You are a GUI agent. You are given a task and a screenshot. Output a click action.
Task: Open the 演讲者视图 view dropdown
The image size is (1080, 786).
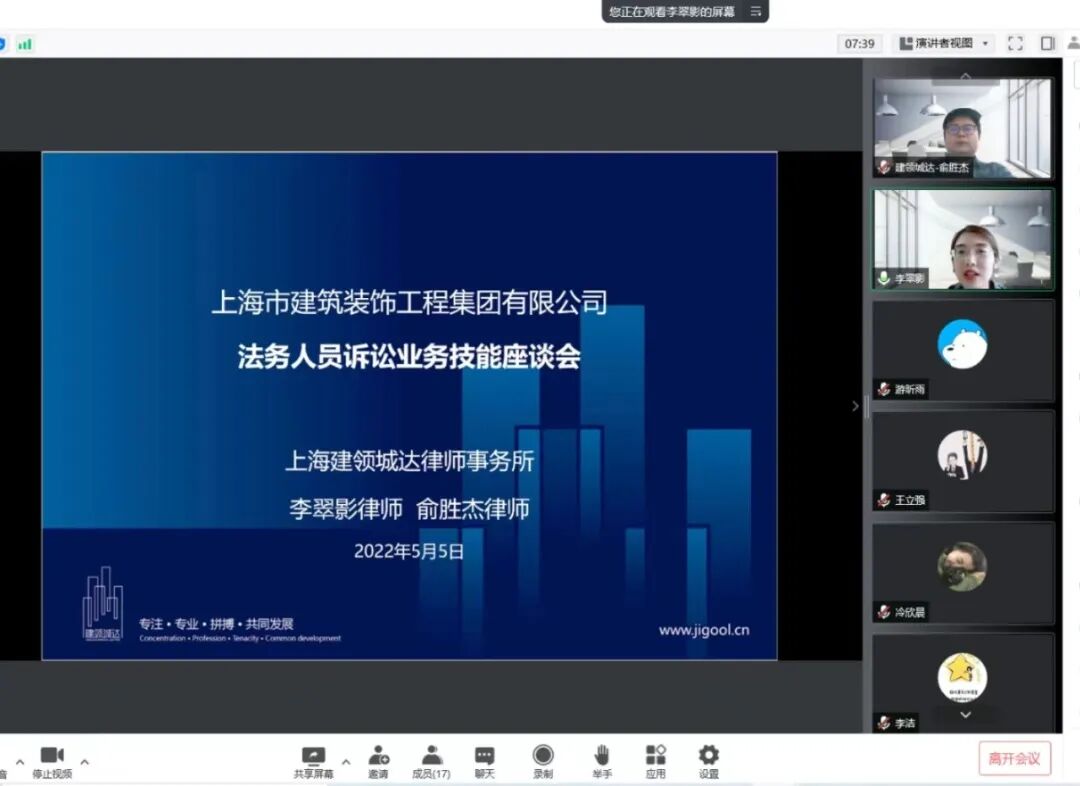point(944,43)
